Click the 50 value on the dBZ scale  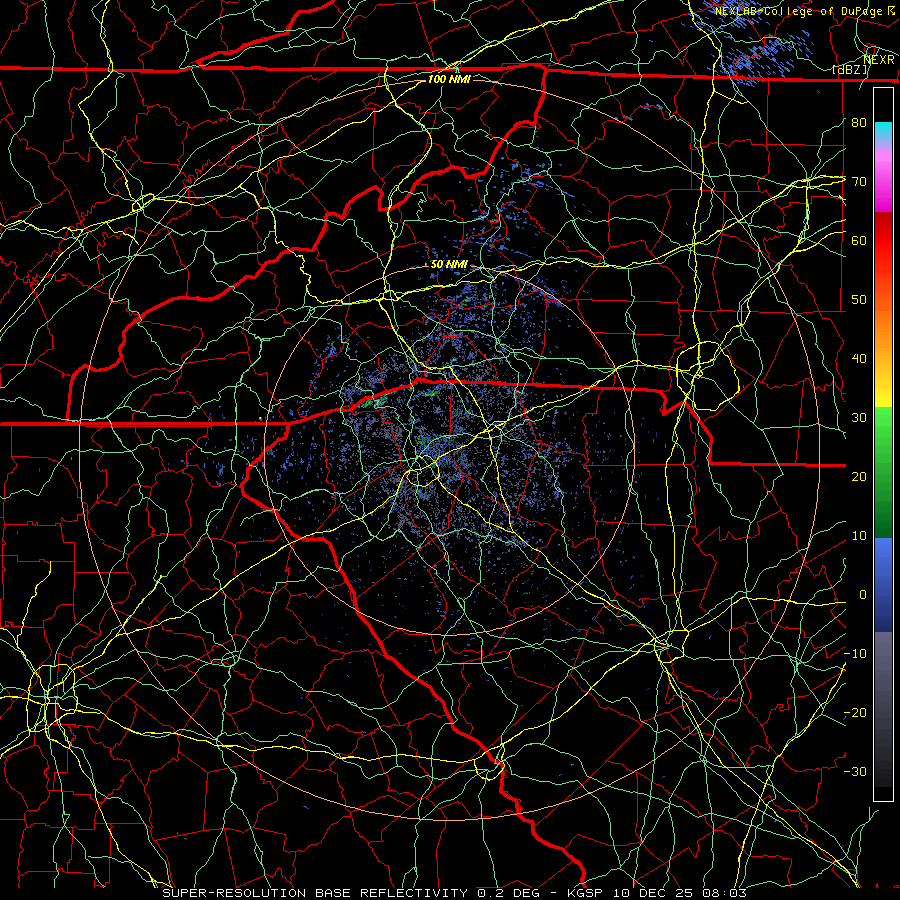(x=859, y=300)
